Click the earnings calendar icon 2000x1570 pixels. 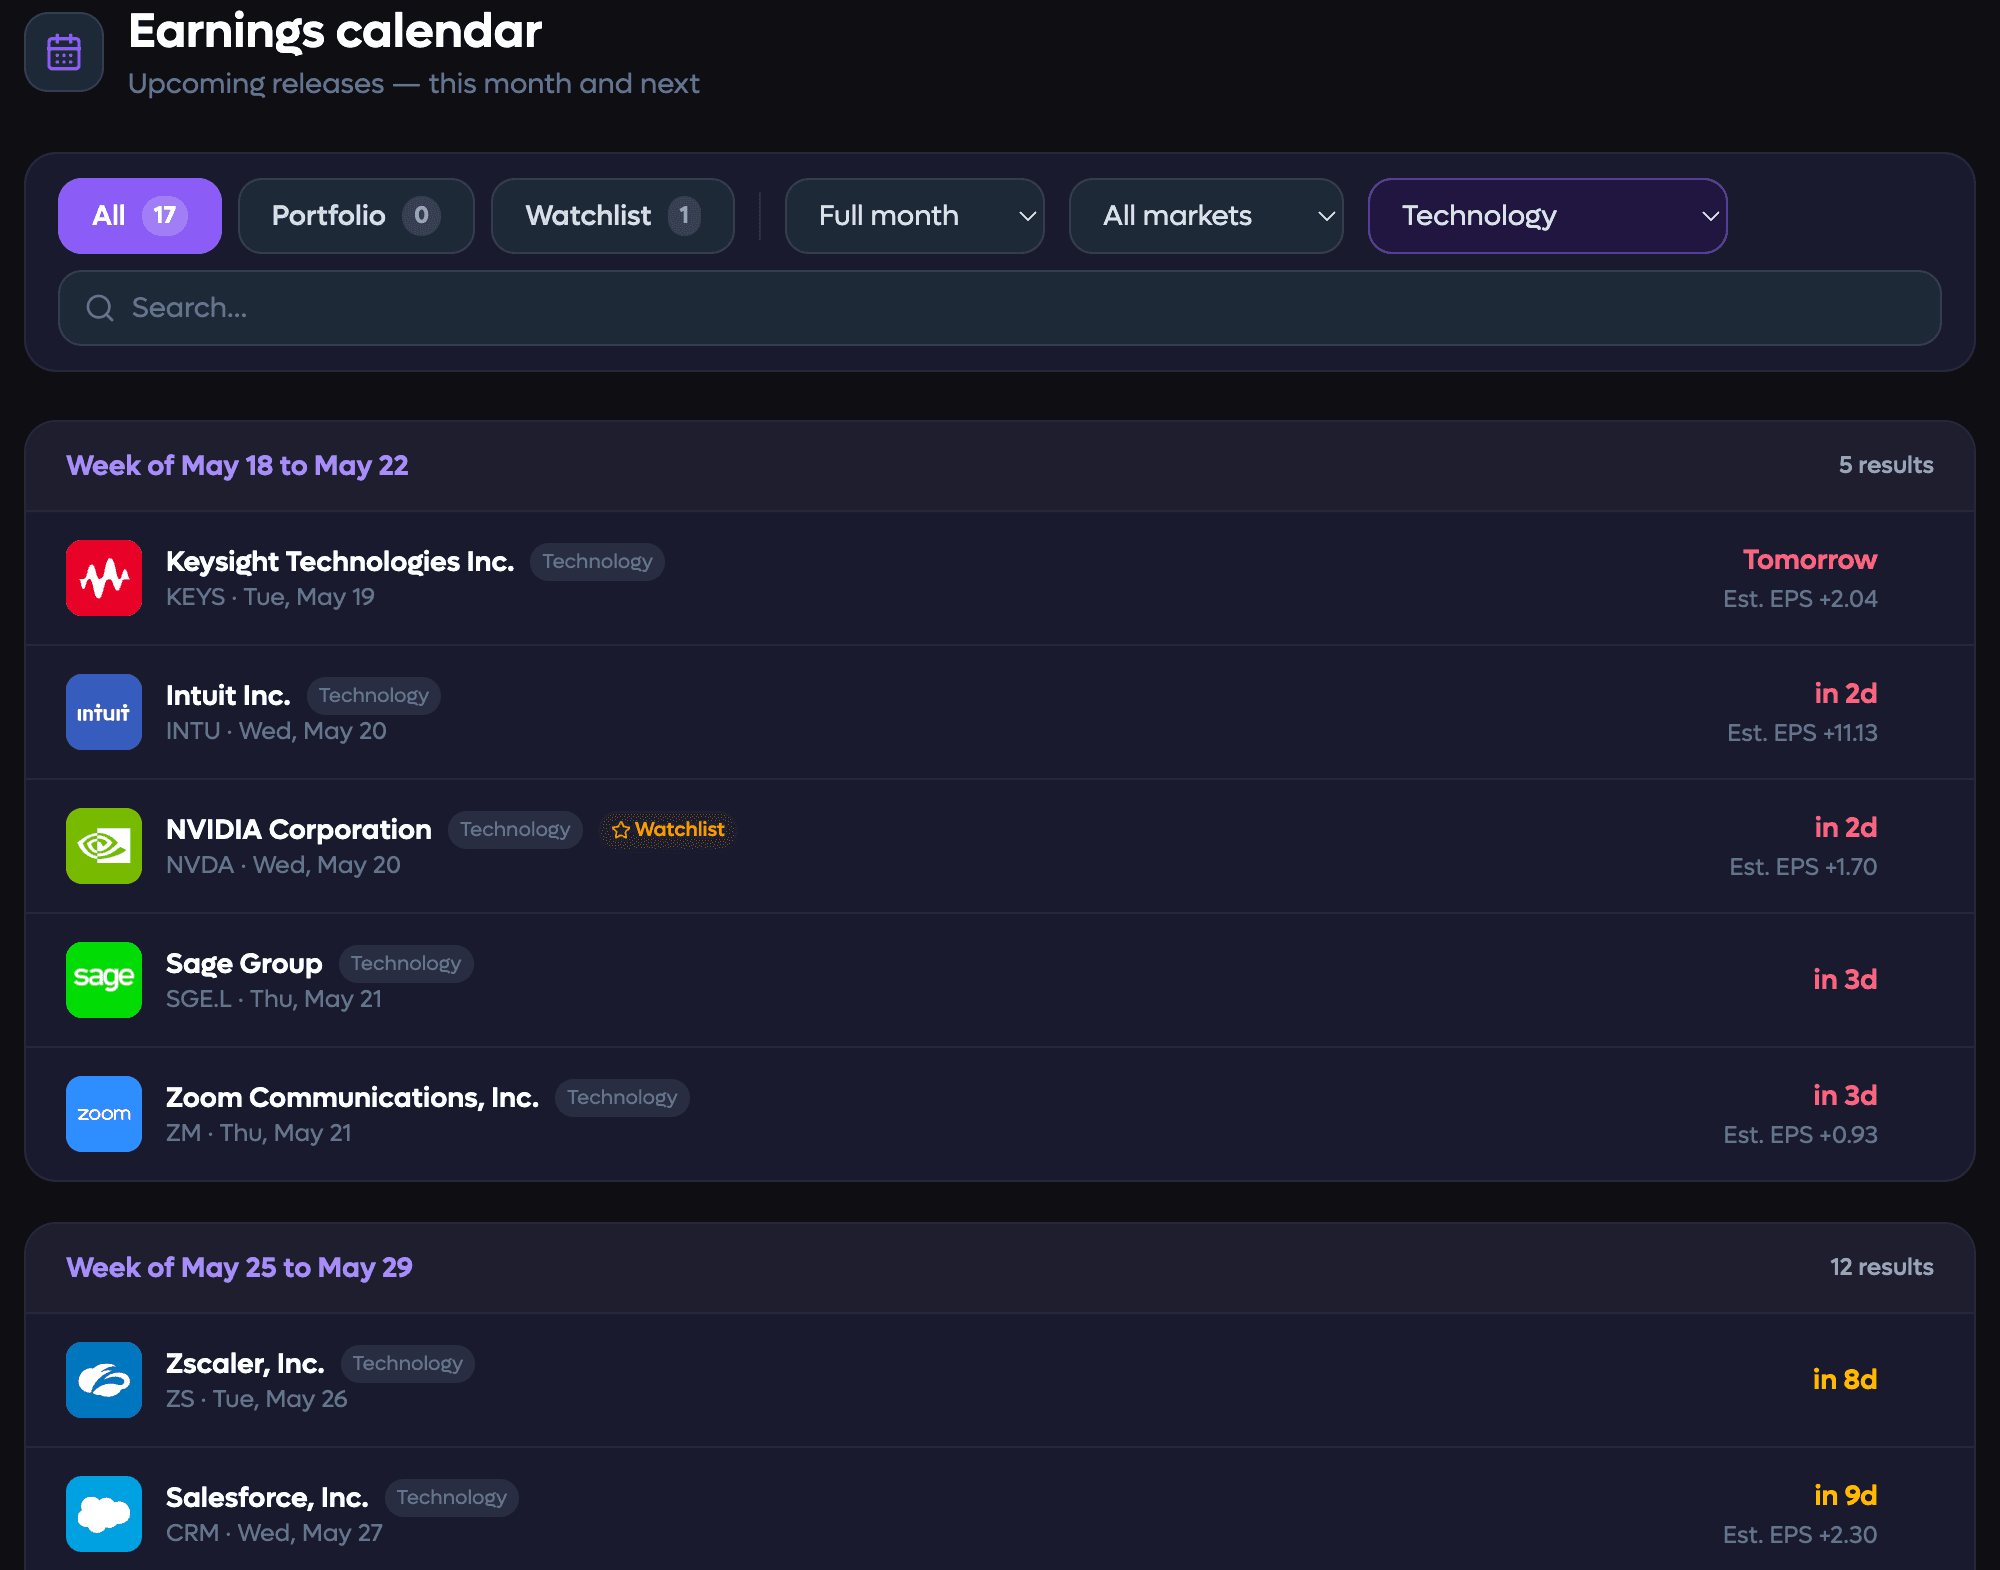(x=64, y=52)
